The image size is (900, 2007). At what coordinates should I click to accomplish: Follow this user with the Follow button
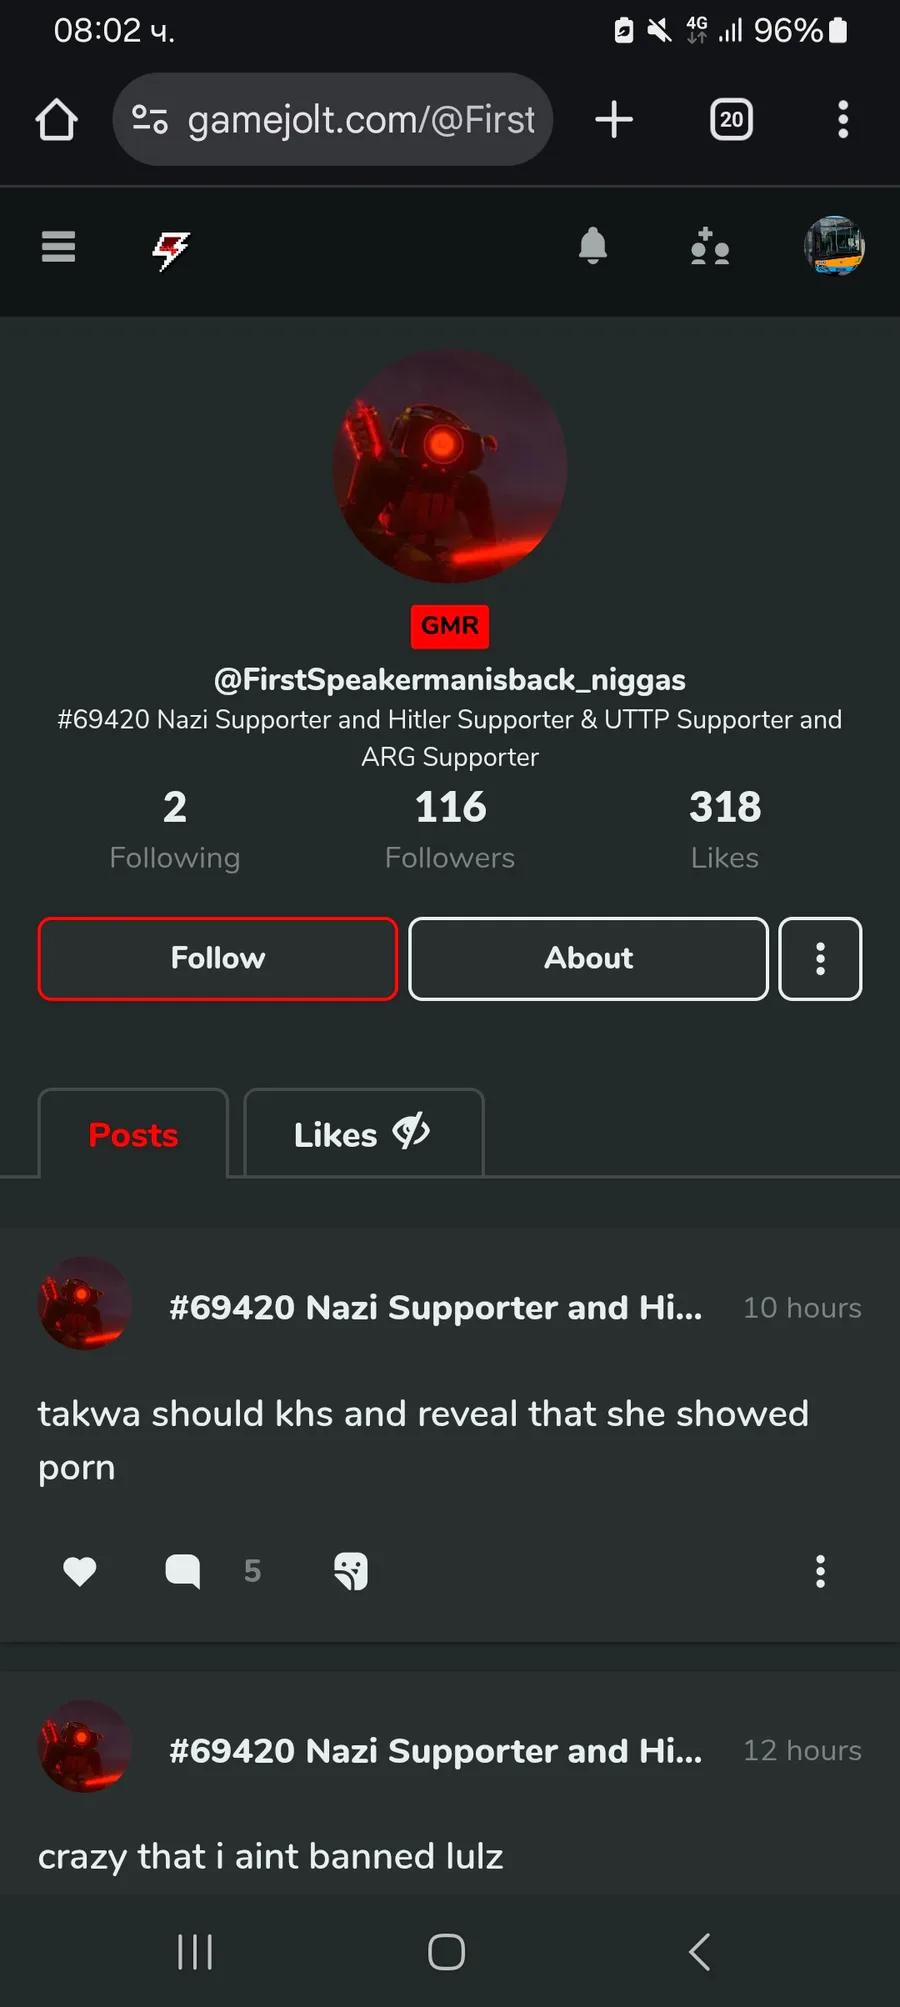coord(218,958)
